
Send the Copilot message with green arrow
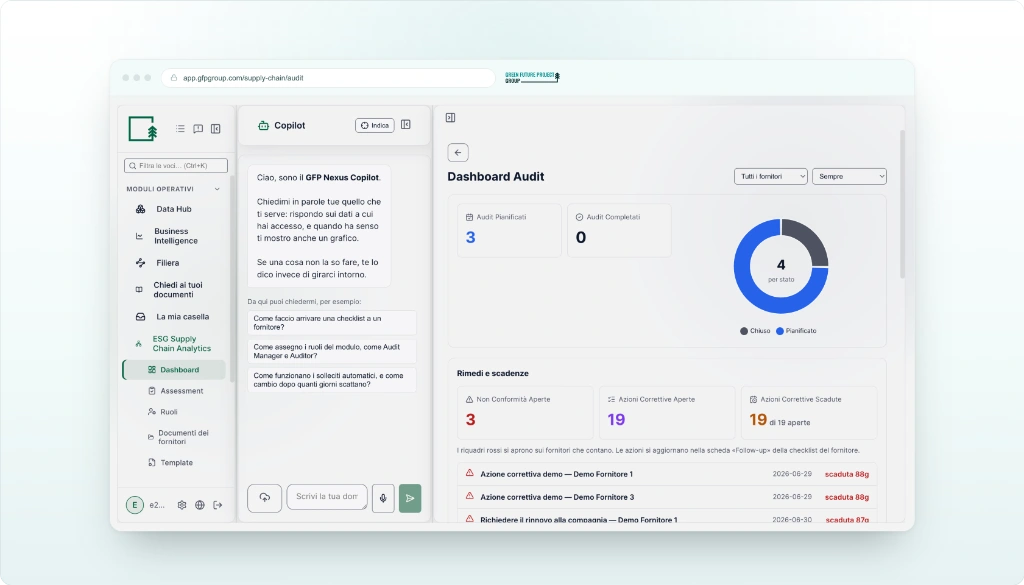410,498
